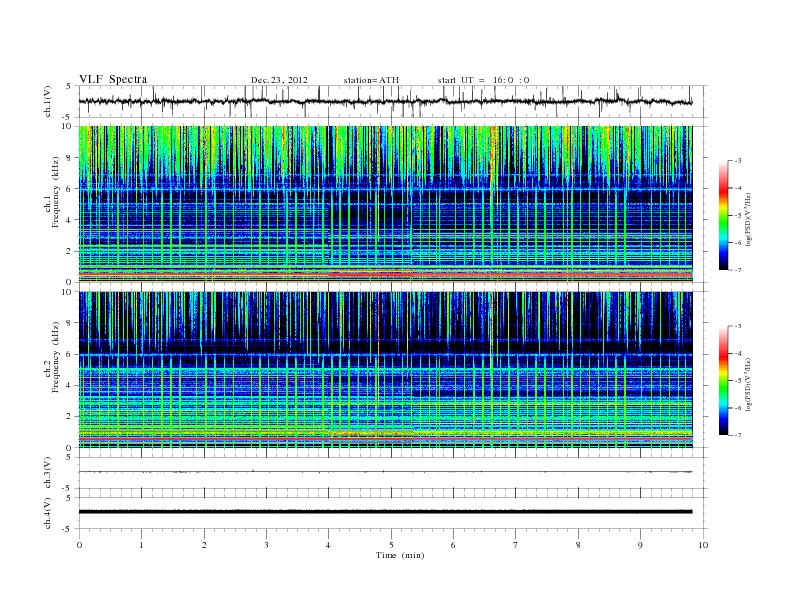The width and height of the screenshot is (792, 612).
Task: Click the ch.2 spectrogram color bar
Action: tap(723, 381)
